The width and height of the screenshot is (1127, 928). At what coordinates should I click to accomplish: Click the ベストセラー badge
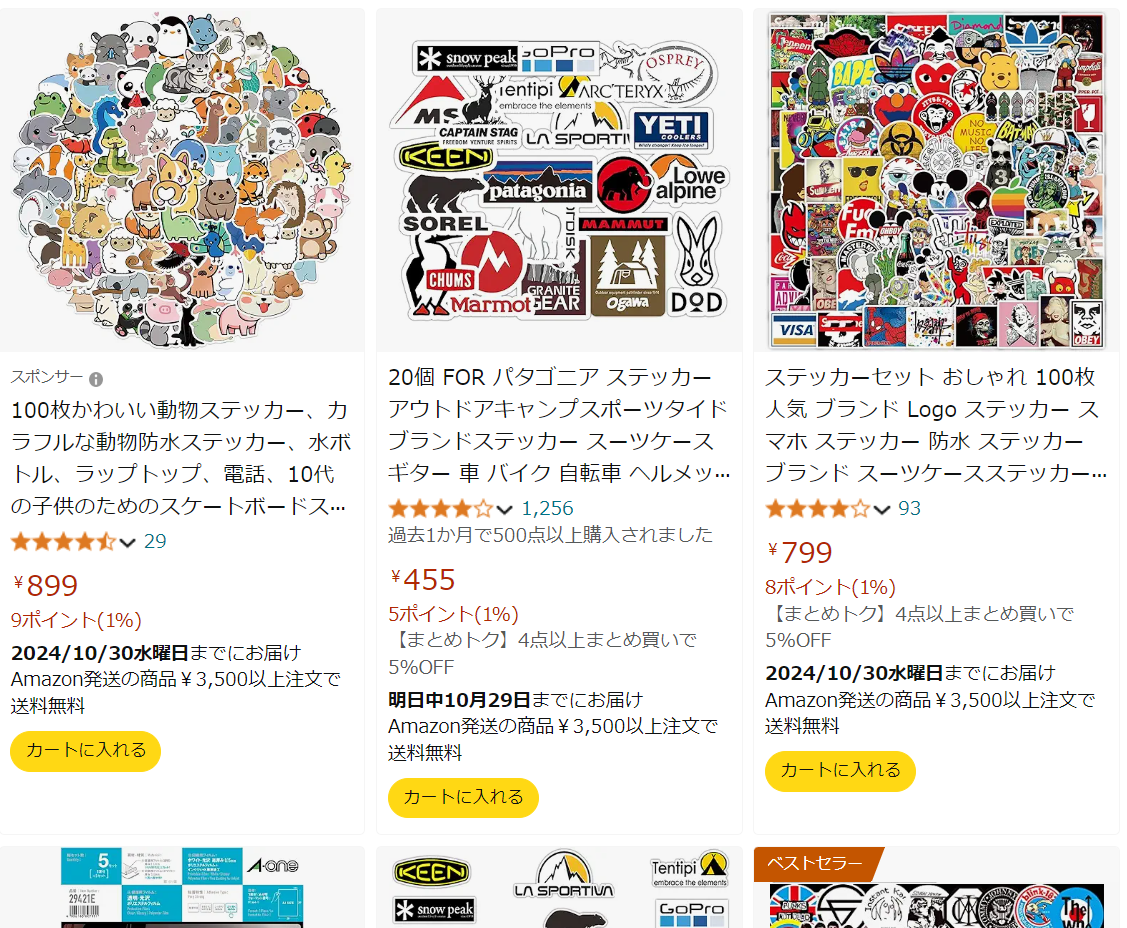tap(816, 863)
